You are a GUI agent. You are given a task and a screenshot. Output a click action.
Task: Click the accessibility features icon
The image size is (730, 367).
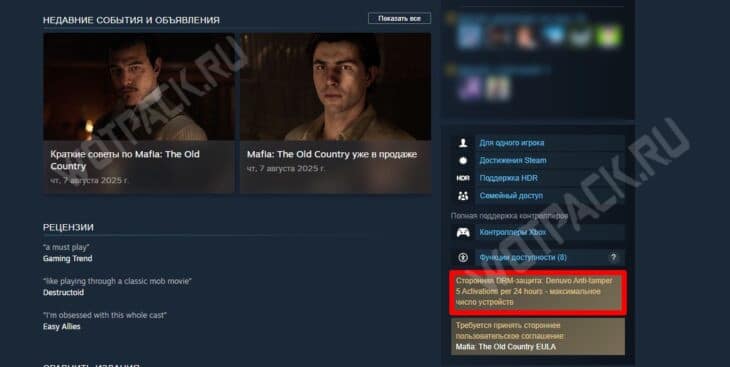point(463,258)
